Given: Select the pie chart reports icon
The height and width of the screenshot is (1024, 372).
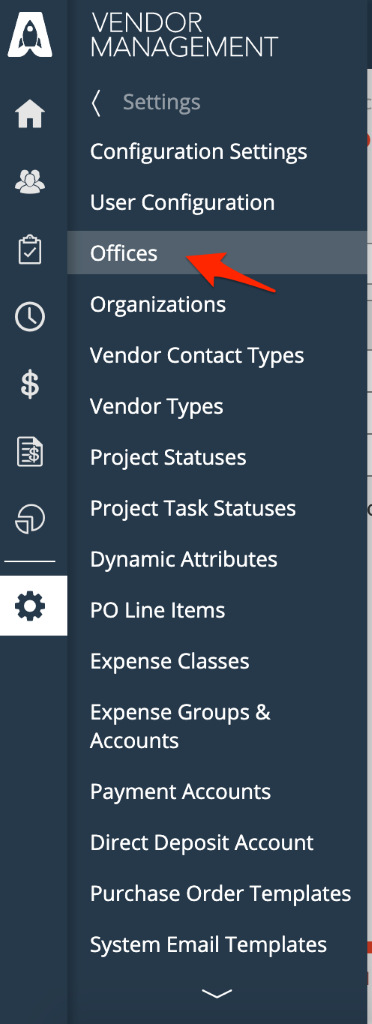Looking at the screenshot, I should pyautogui.click(x=30, y=520).
